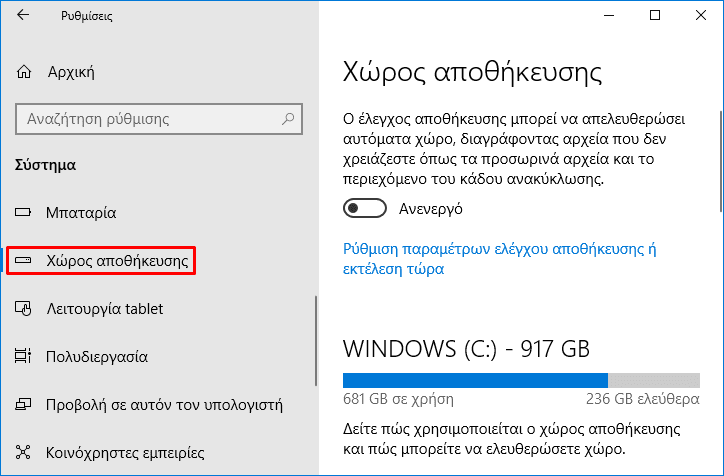724x476 pixels.
Task: Click the tablet icon beside Λειτουργία tablet
Action: coord(23,308)
